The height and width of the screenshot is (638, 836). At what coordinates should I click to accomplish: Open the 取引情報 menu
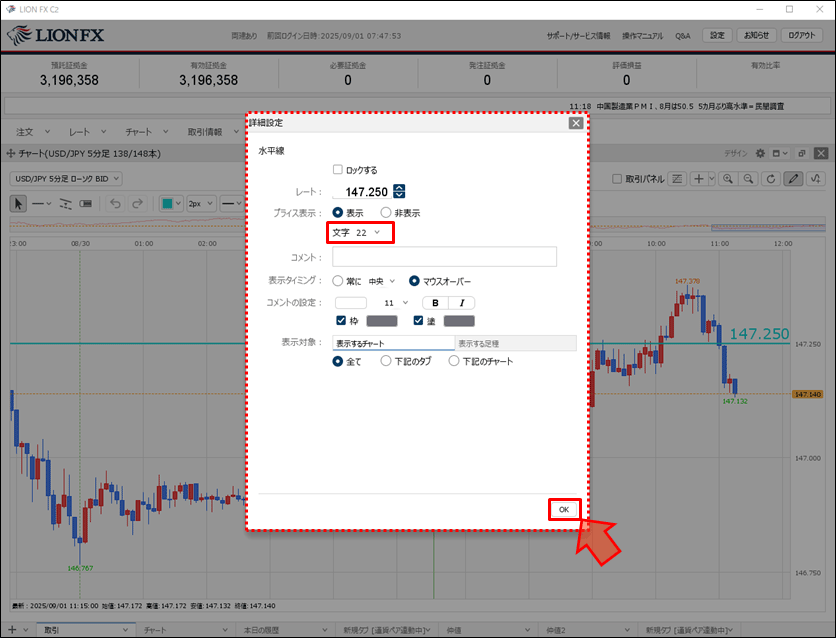pyautogui.click(x=213, y=132)
